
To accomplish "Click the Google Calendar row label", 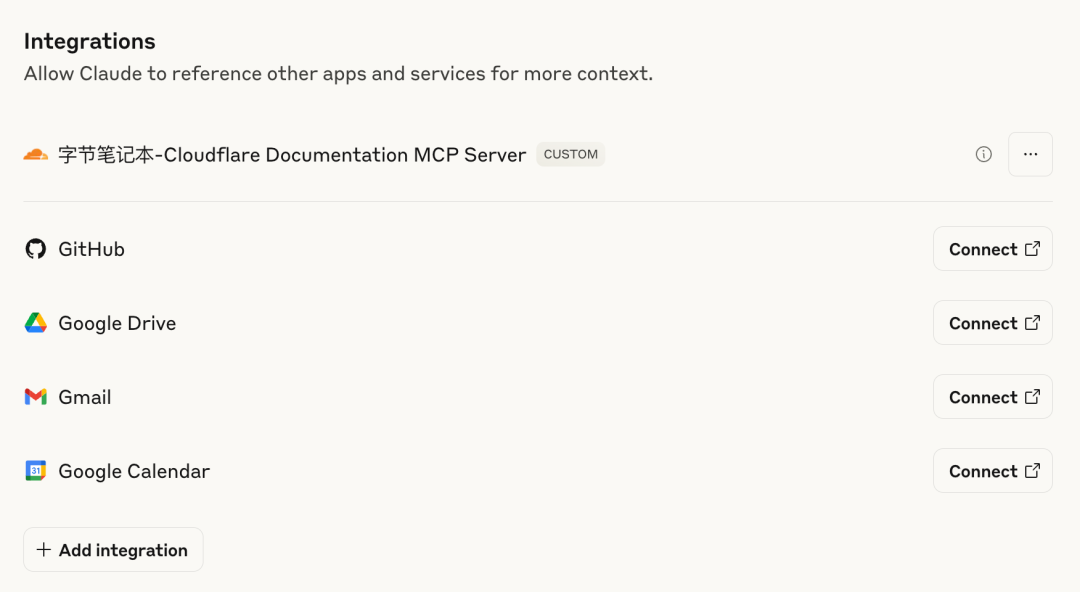I will coord(133,470).
